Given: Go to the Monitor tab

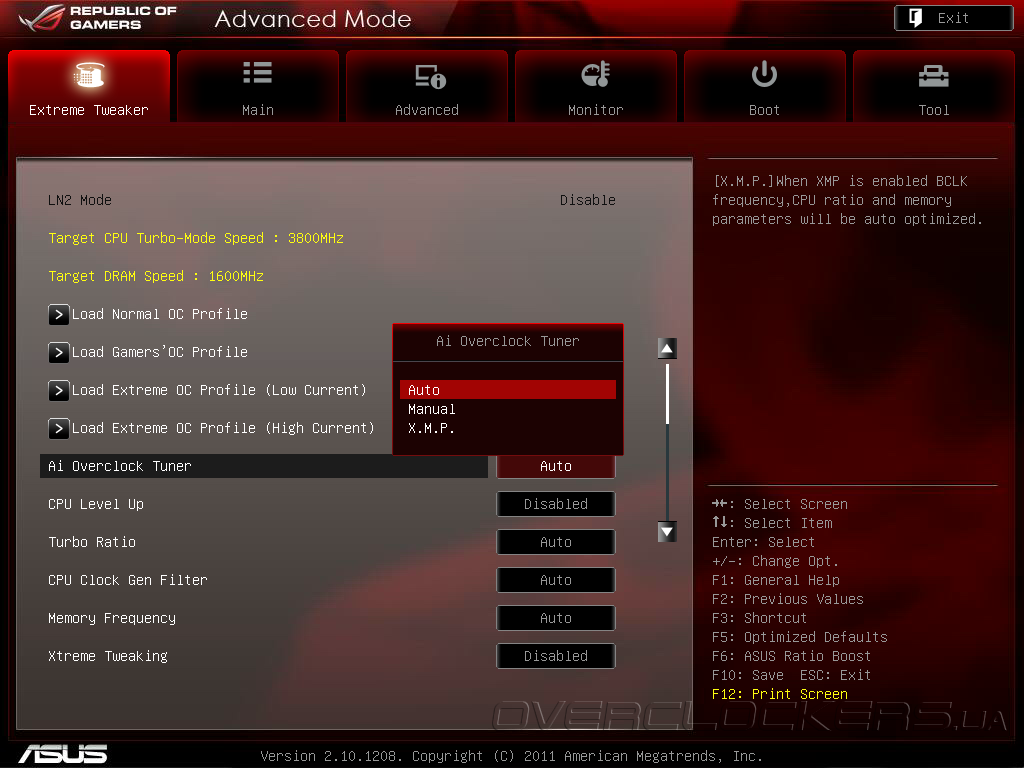Looking at the screenshot, I should [596, 86].
